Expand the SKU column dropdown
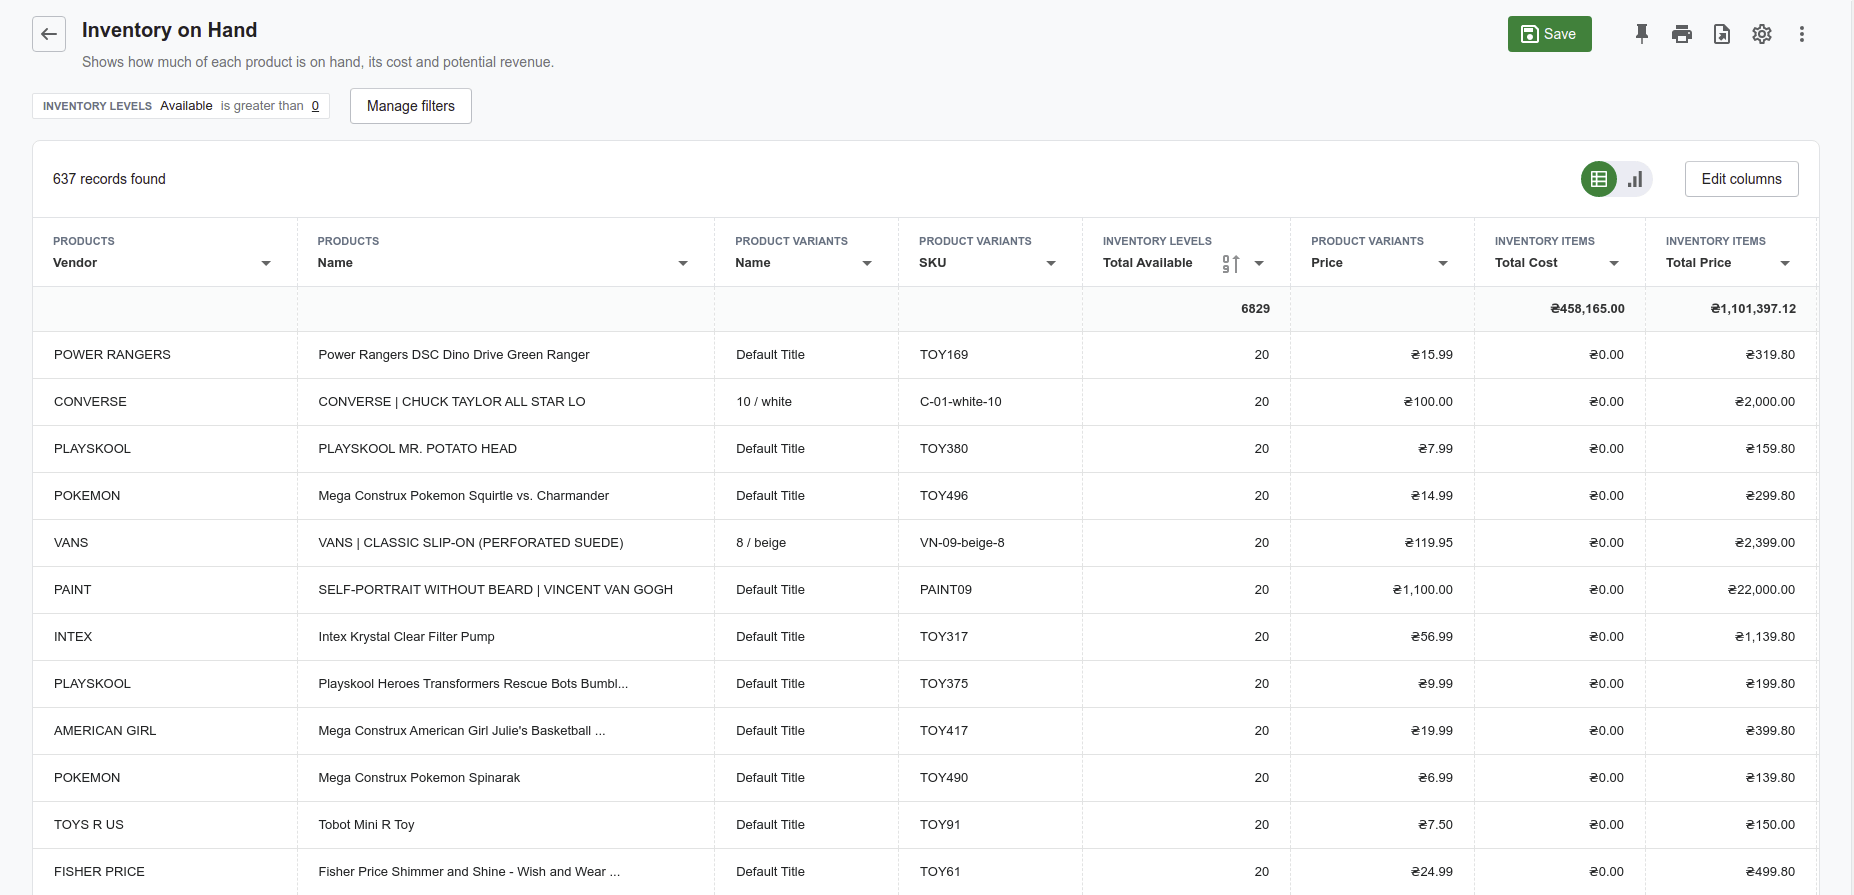 click(1051, 263)
